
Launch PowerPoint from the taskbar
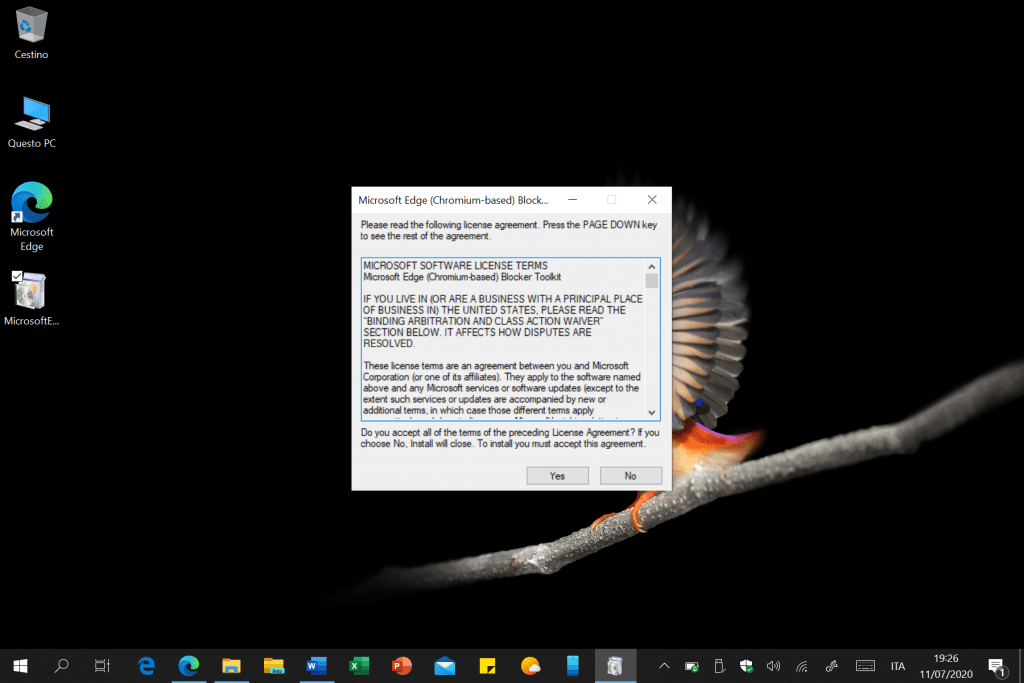402,665
